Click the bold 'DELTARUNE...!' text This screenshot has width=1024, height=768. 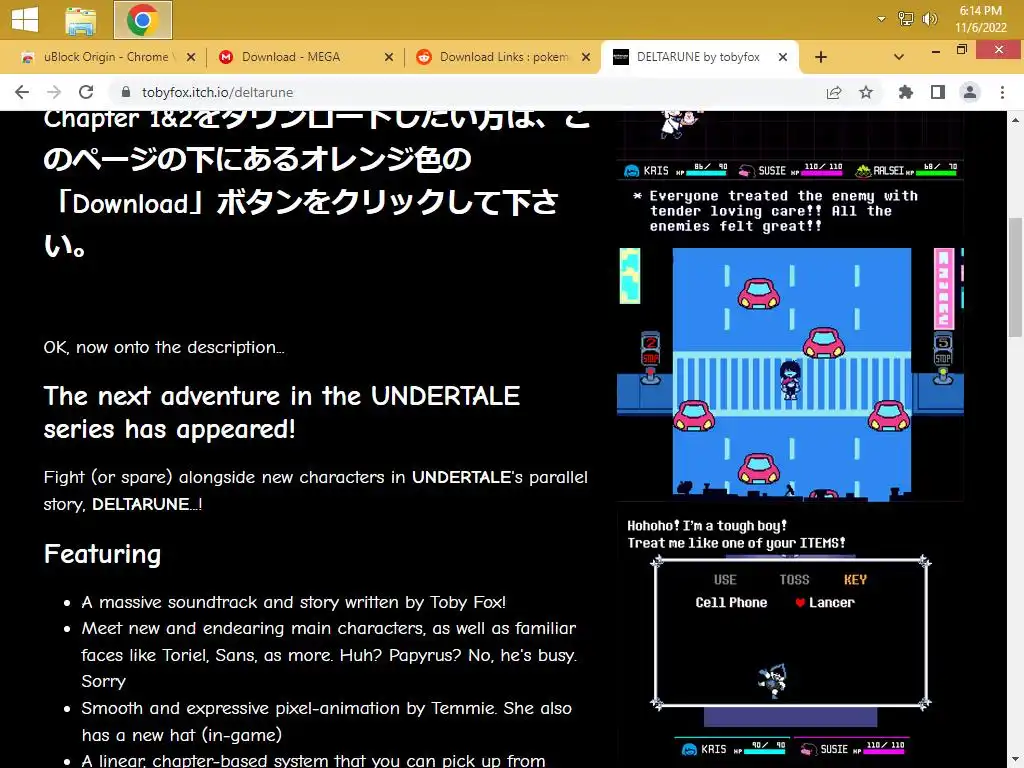147,504
